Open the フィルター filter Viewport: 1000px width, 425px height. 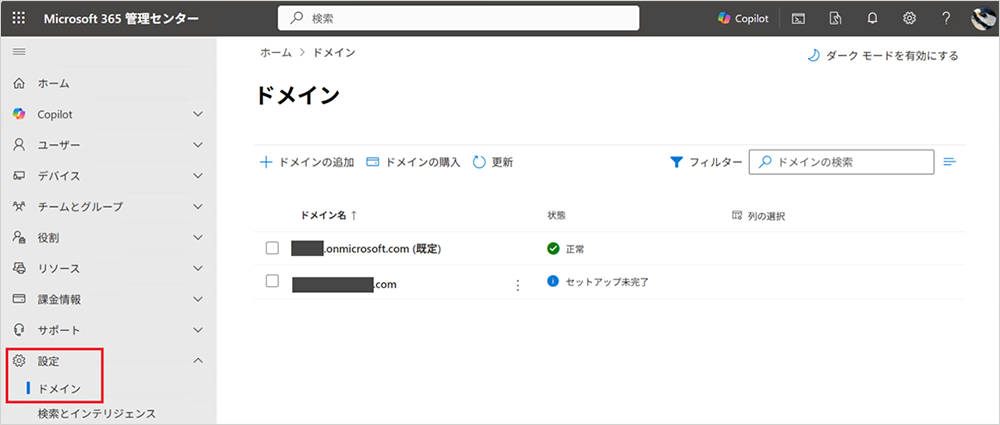(706, 162)
